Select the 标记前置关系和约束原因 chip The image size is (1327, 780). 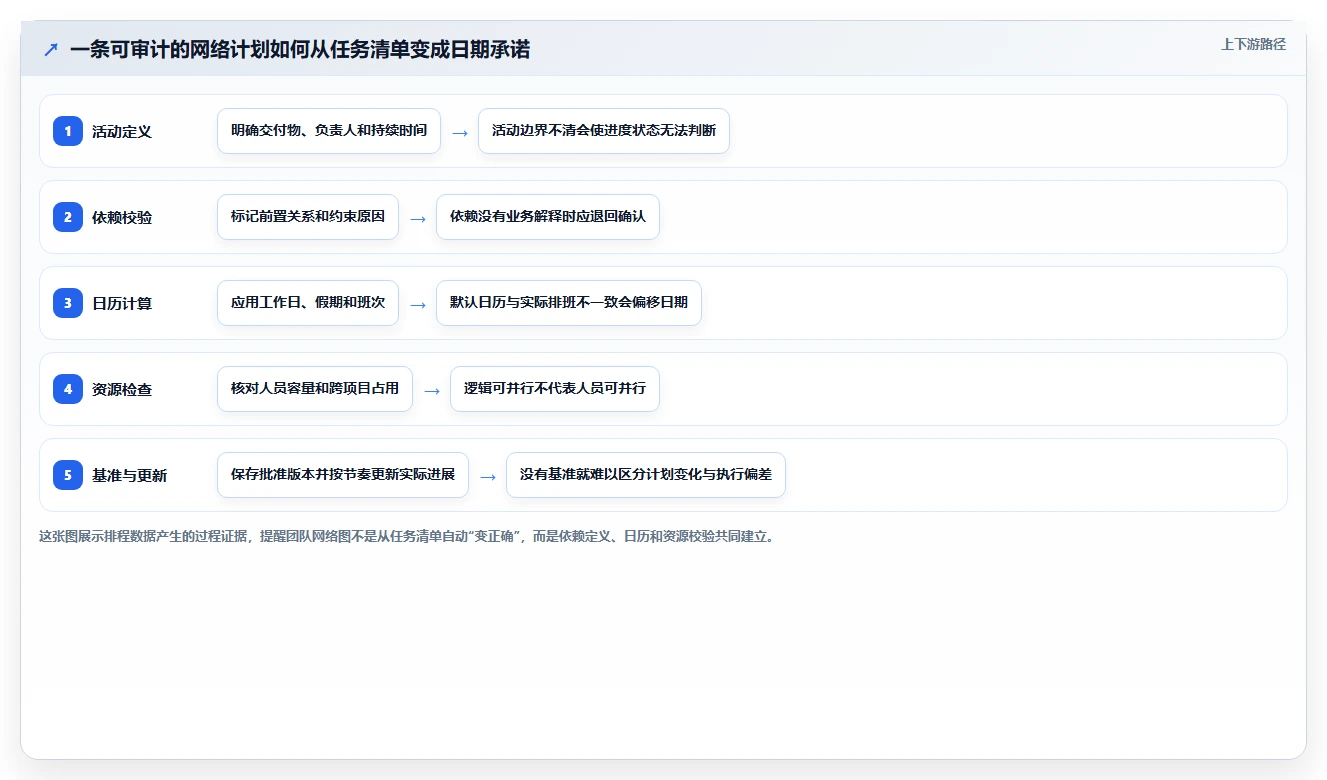[x=308, y=217]
